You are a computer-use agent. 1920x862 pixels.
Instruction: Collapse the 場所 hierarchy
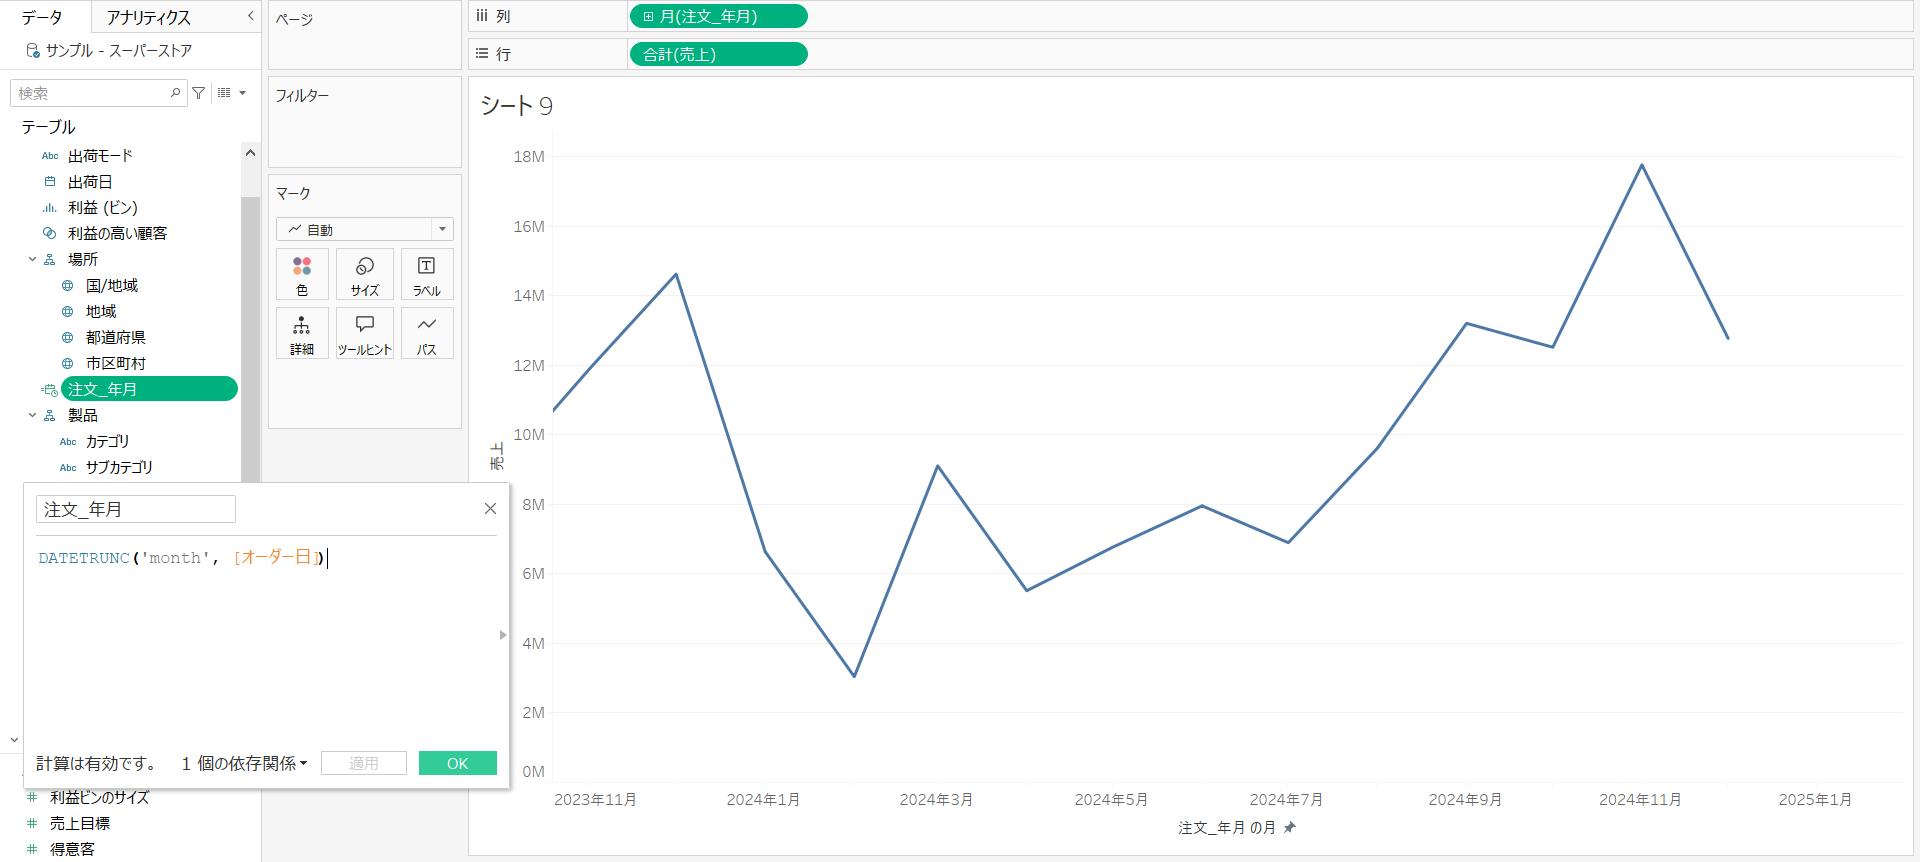point(32,260)
